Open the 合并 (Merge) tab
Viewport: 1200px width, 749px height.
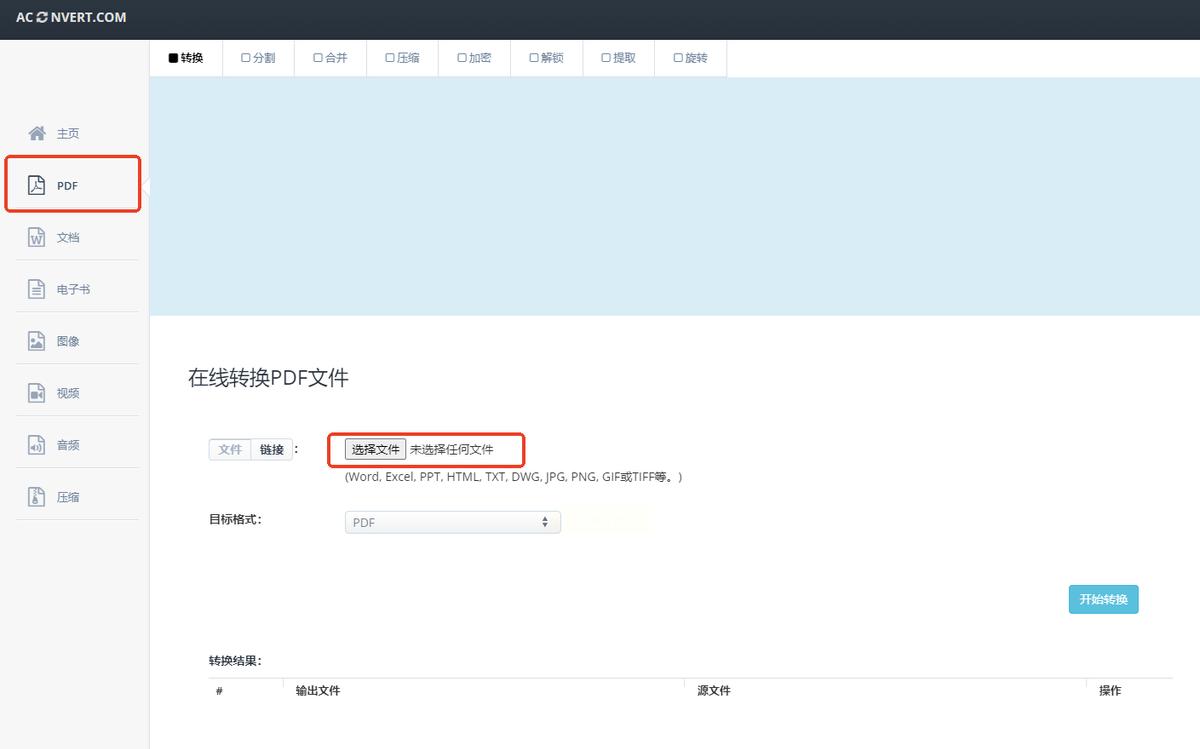[330, 57]
